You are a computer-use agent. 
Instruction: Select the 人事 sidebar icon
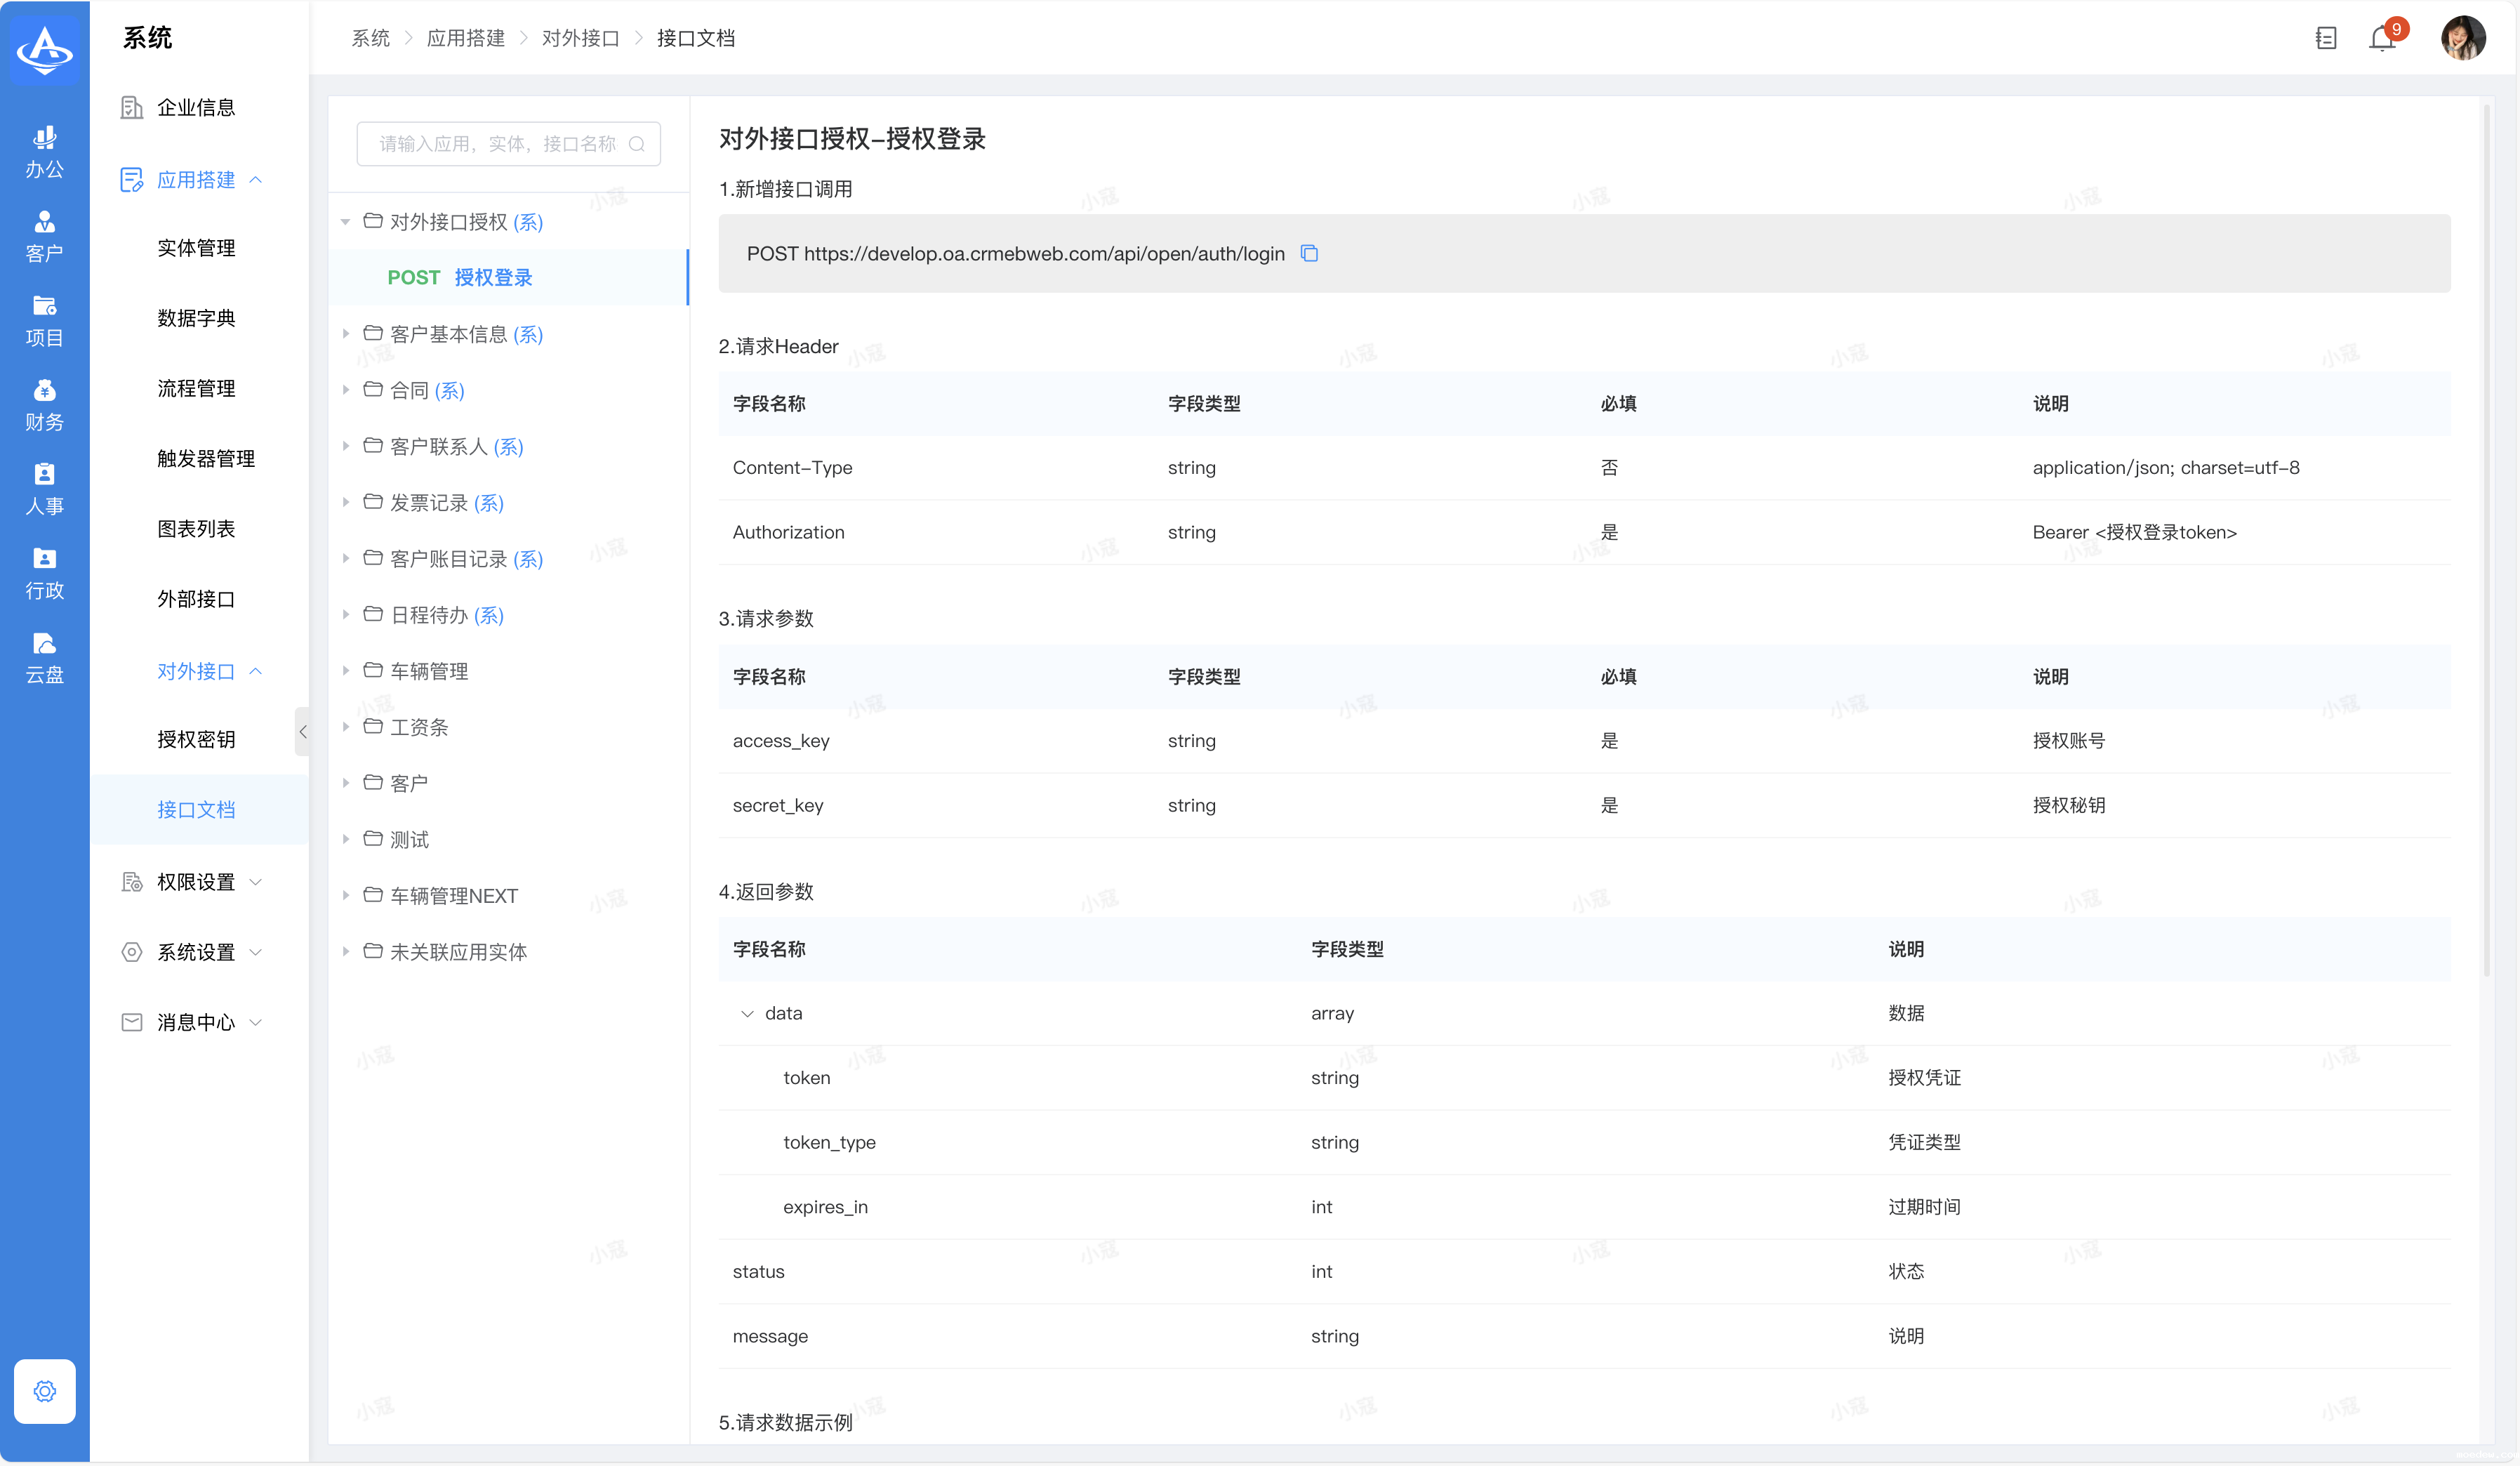coord(45,489)
